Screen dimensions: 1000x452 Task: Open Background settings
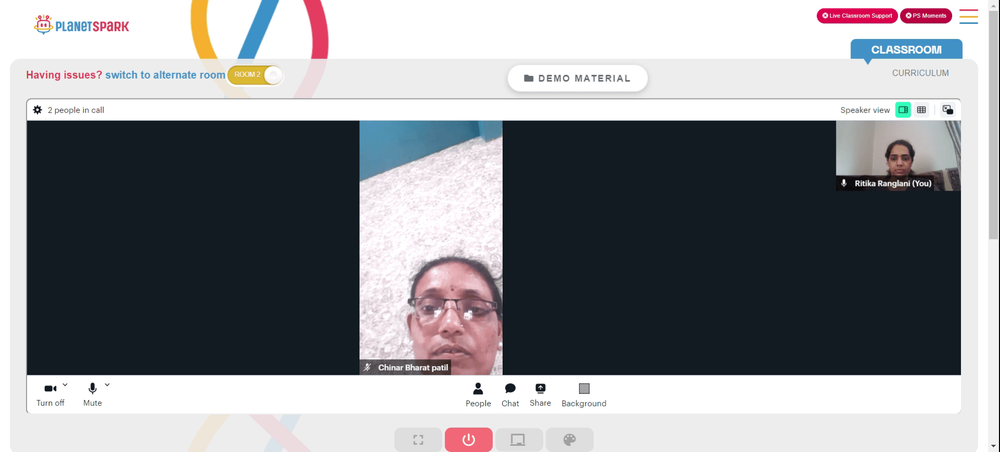point(584,395)
